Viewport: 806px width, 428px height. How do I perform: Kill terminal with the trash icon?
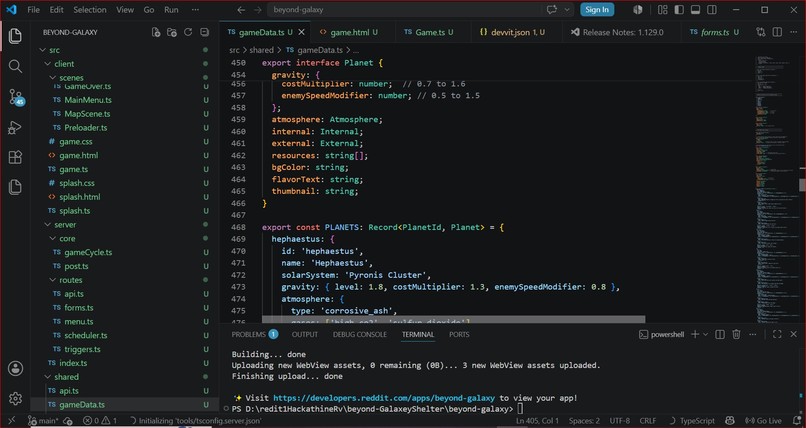tap(736, 334)
